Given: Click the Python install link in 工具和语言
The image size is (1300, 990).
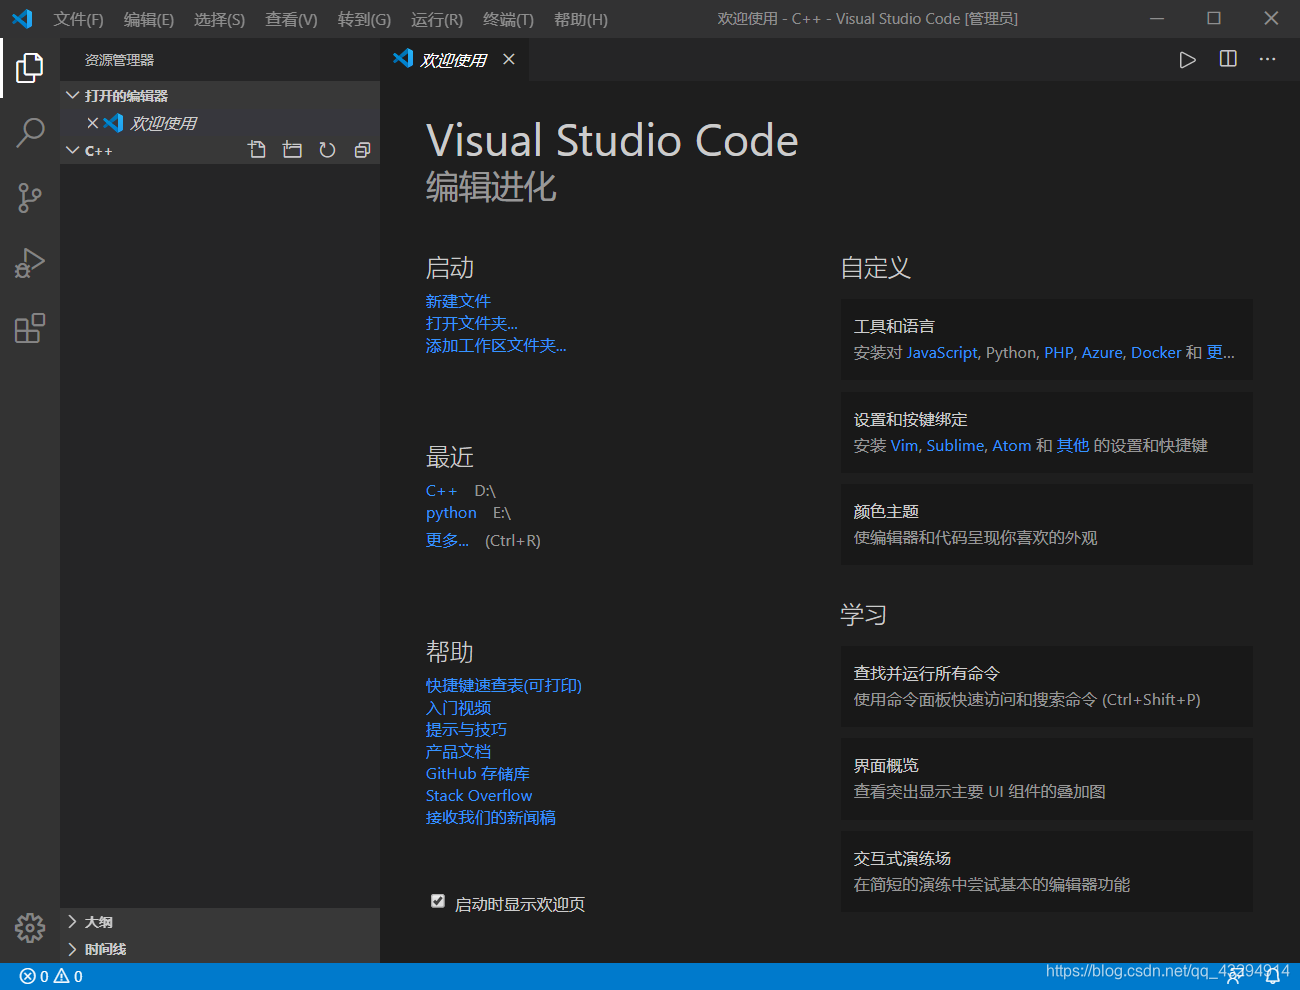Looking at the screenshot, I should click(1011, 353).
